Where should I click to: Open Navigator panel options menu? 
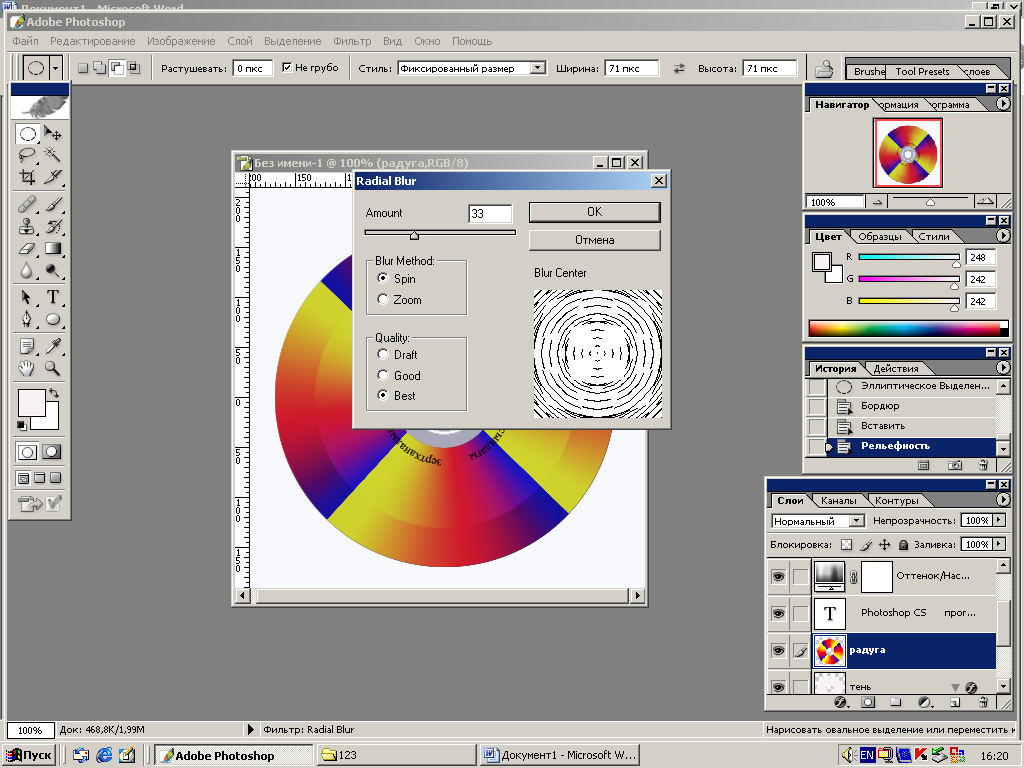pos(1002,104)
